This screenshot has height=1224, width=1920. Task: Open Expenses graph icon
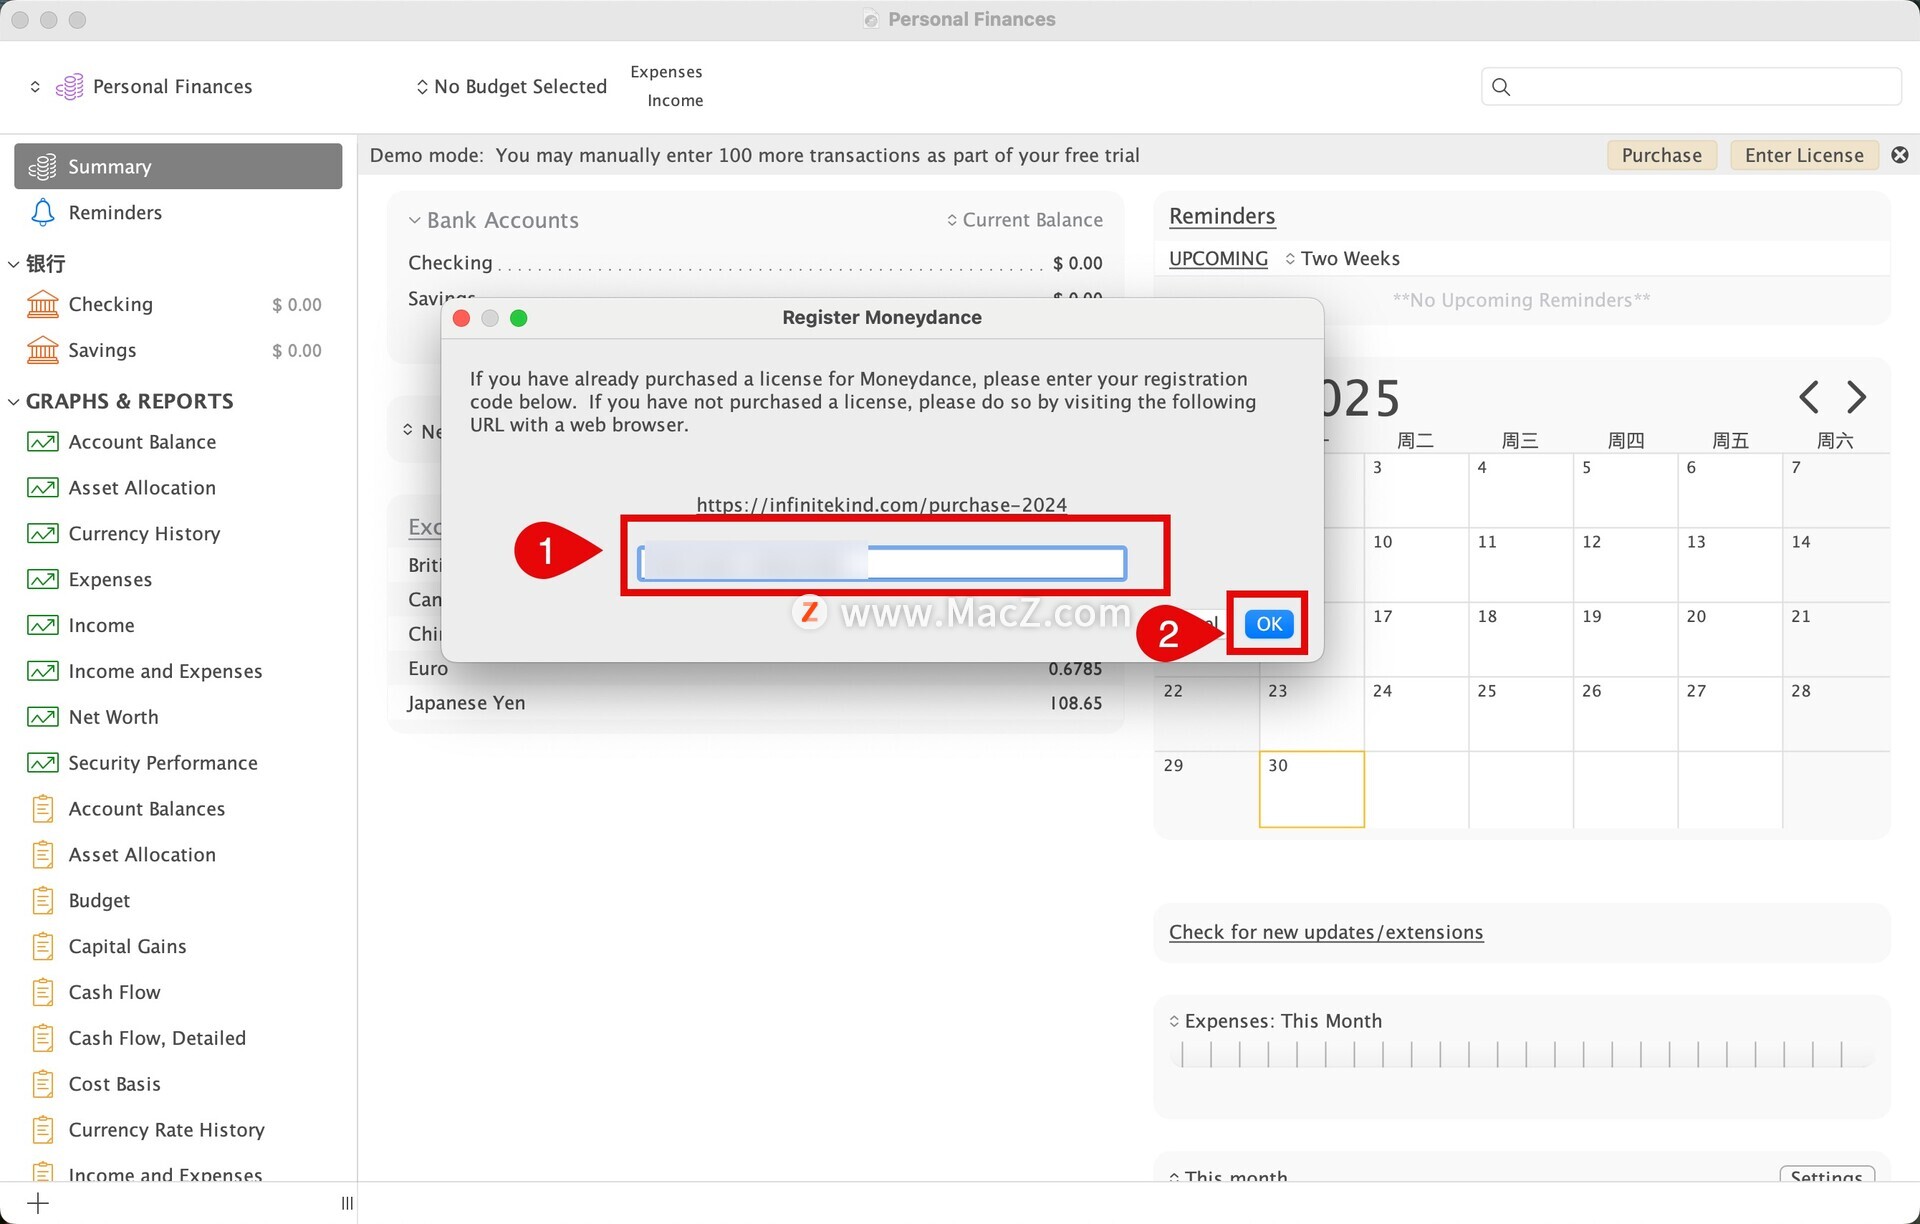point(42,580)
